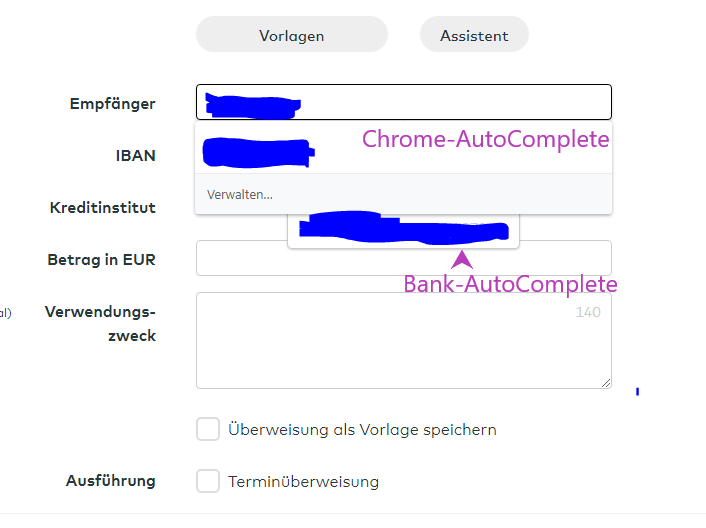Image resolution: width=706 pixels, height=528 pixels.
Task: Open the Vorlagen templates button
Action: click(291, 35)
